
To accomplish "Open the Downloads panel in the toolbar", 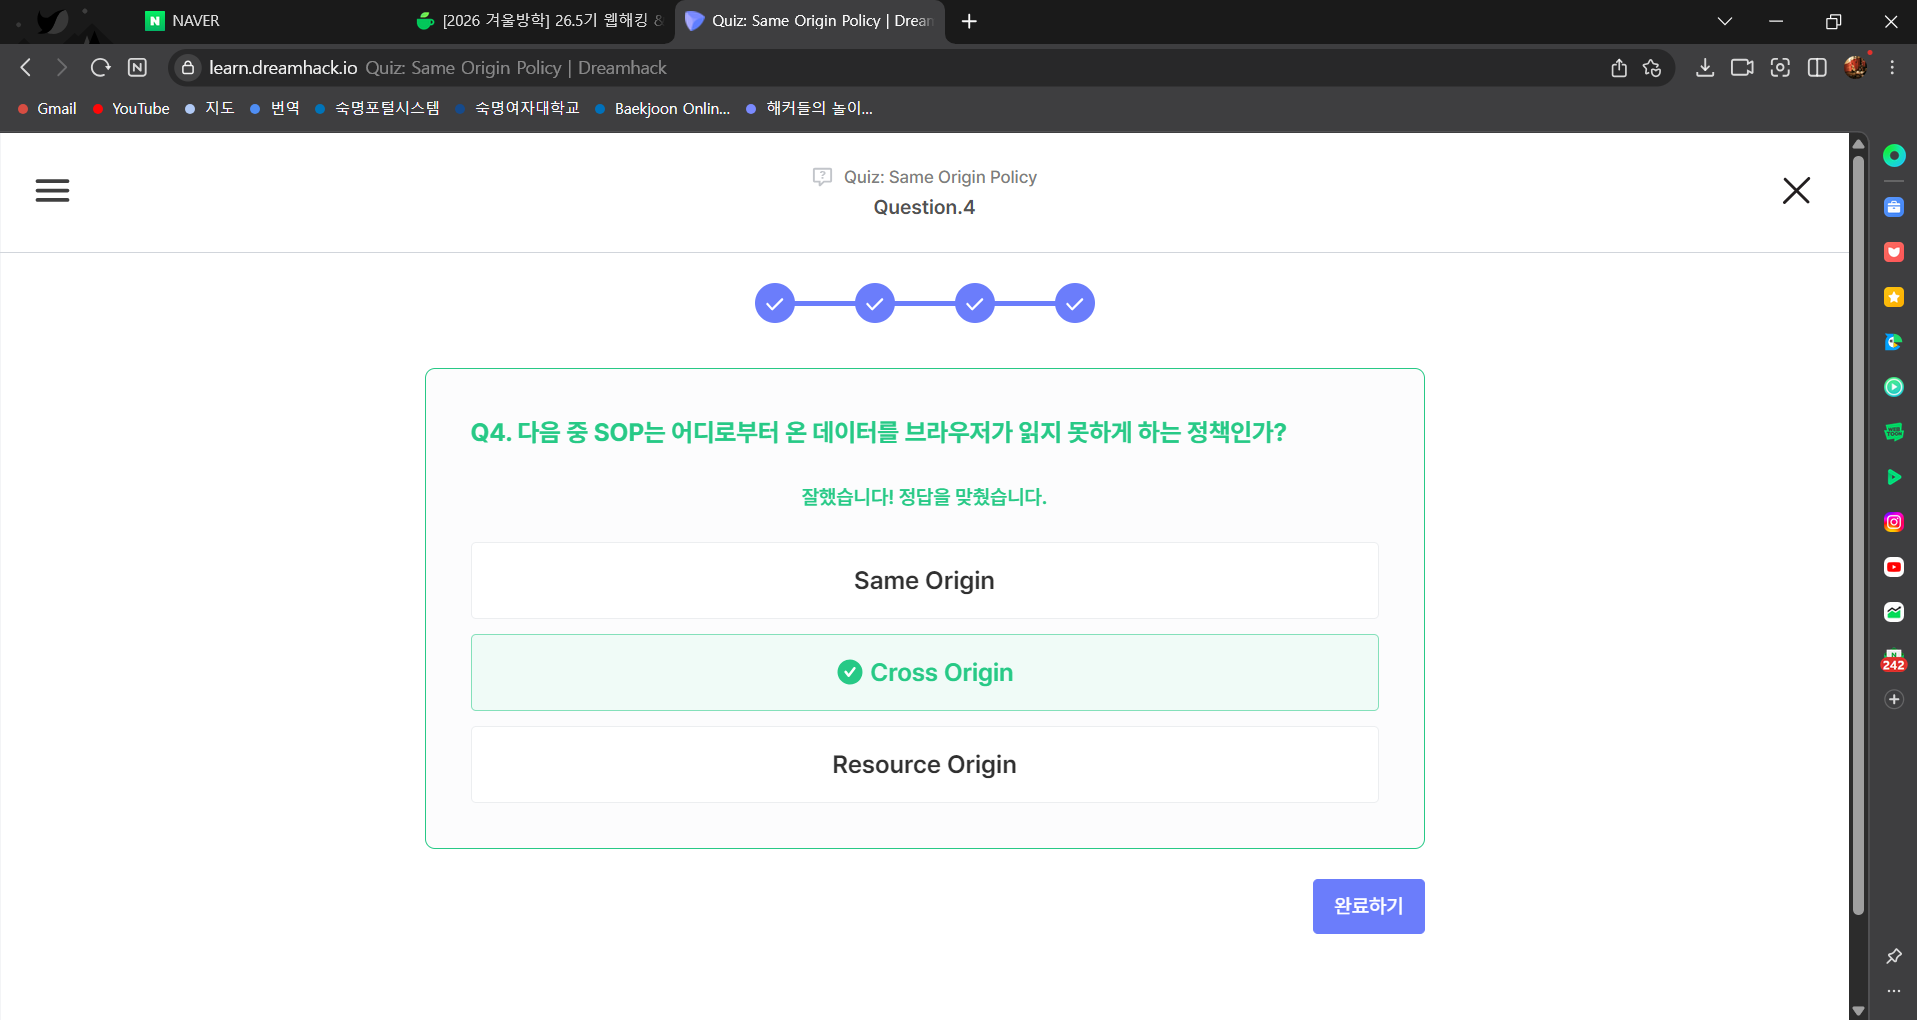I will (1705, 67).
